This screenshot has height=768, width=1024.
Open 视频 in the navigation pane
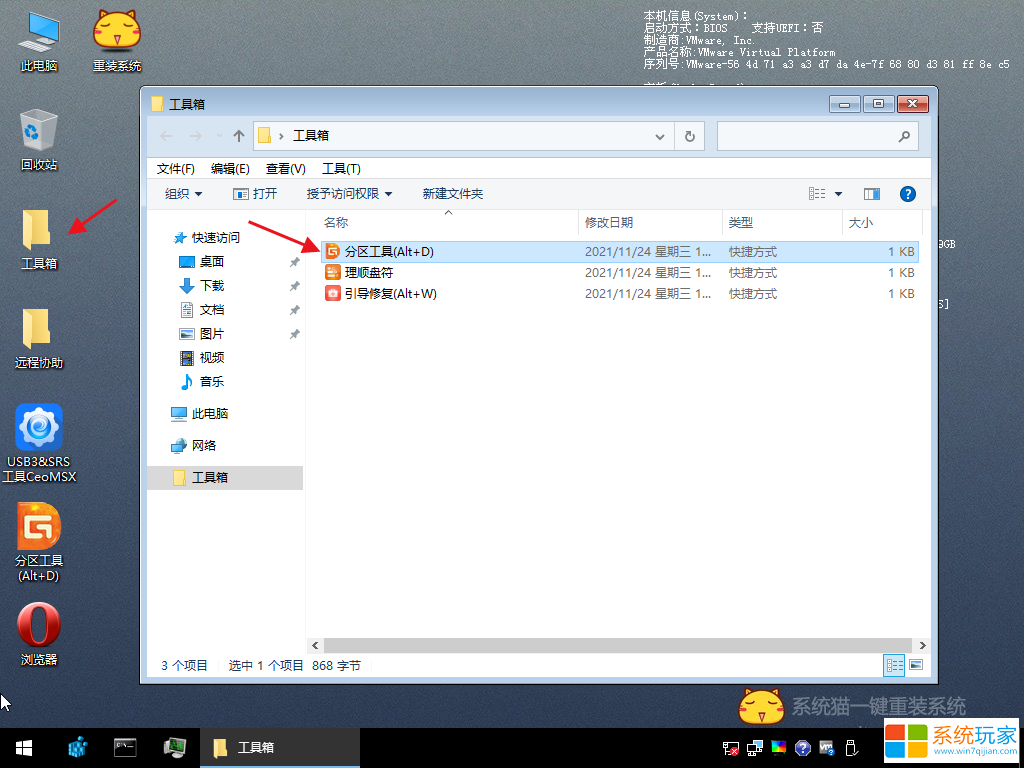[202, 357]
